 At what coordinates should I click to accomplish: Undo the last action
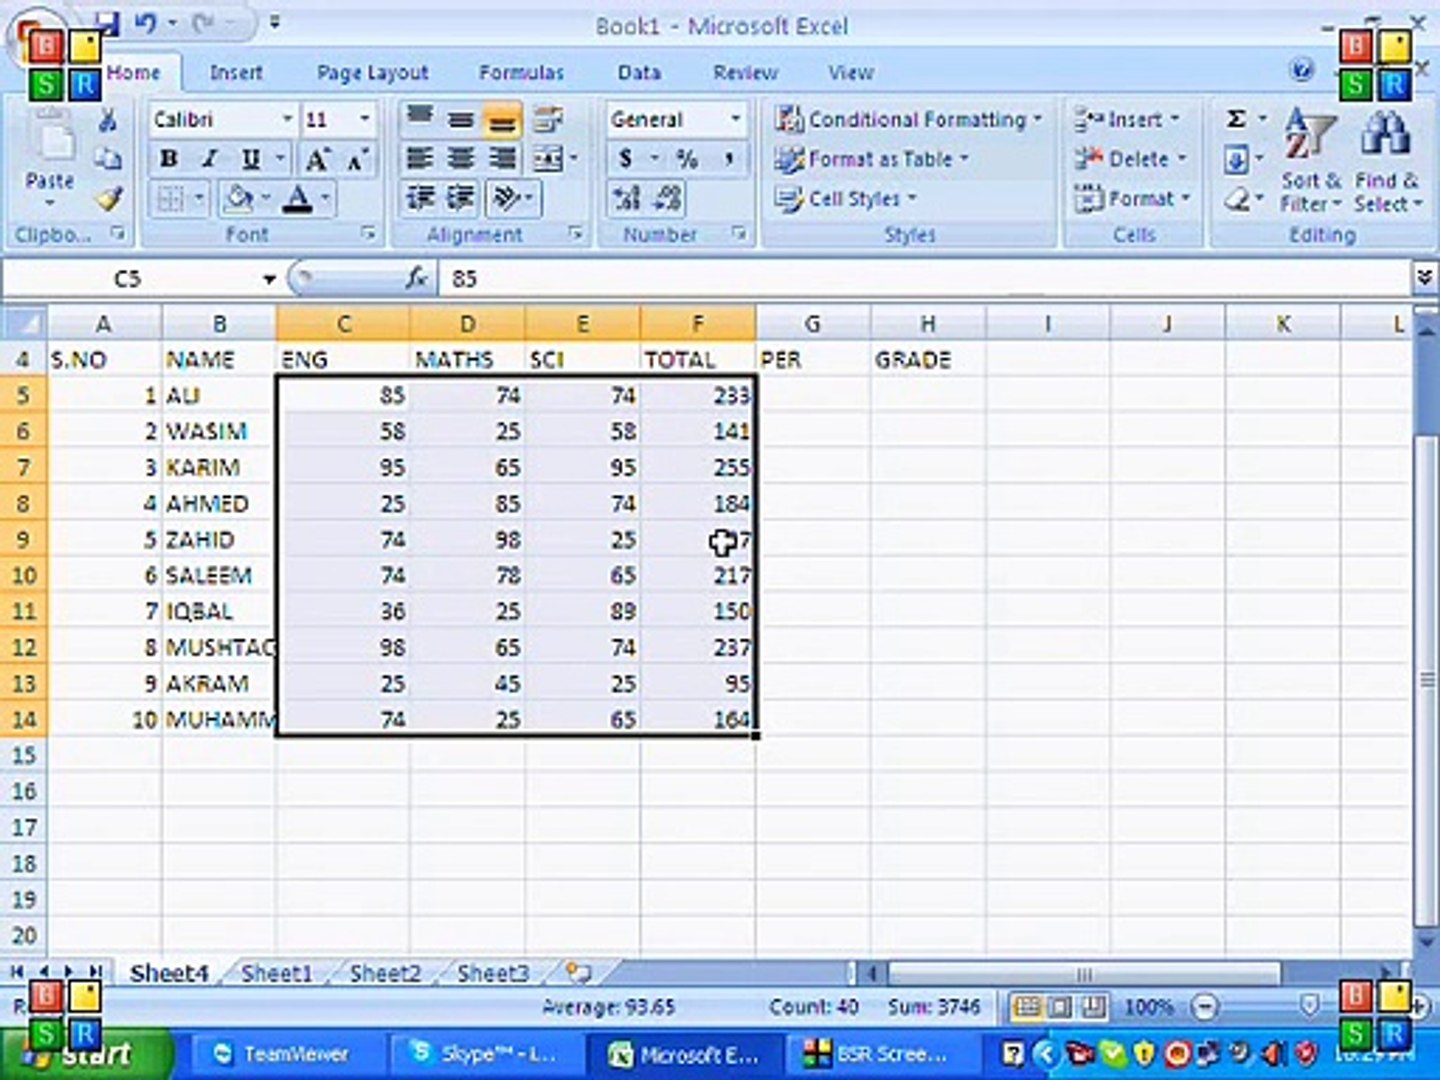coord(146,22)
